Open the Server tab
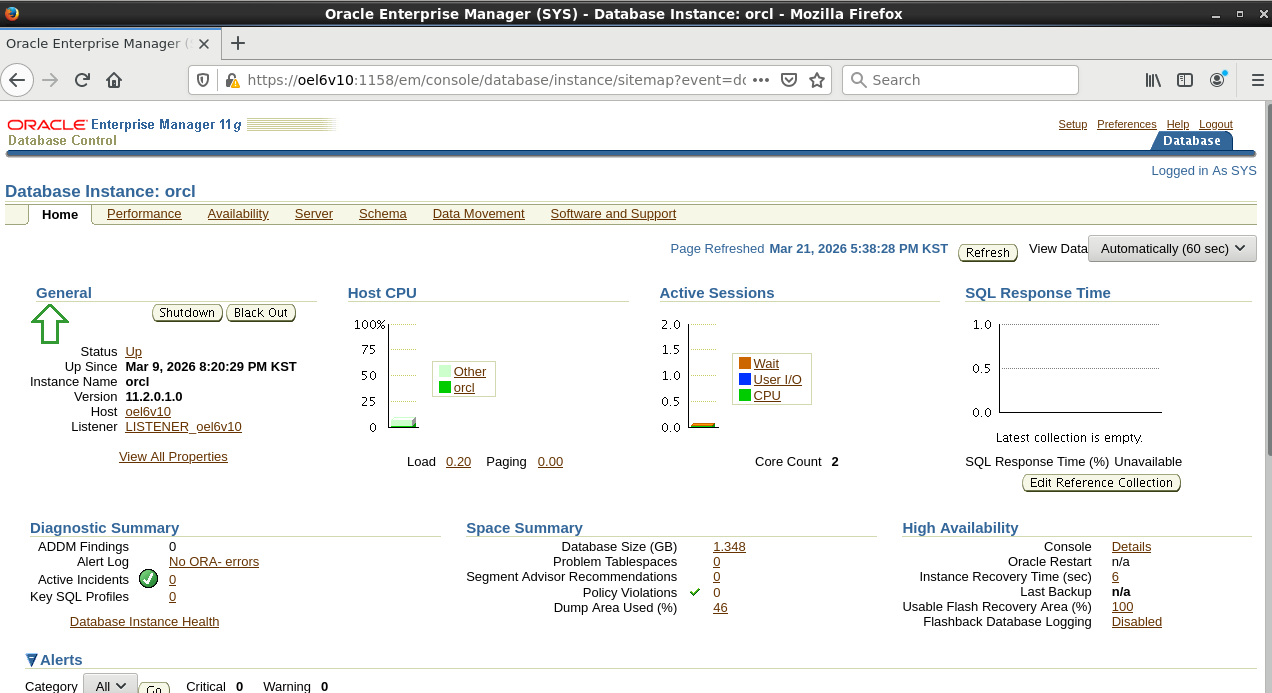1272x693 pixels. click(314, 214)
